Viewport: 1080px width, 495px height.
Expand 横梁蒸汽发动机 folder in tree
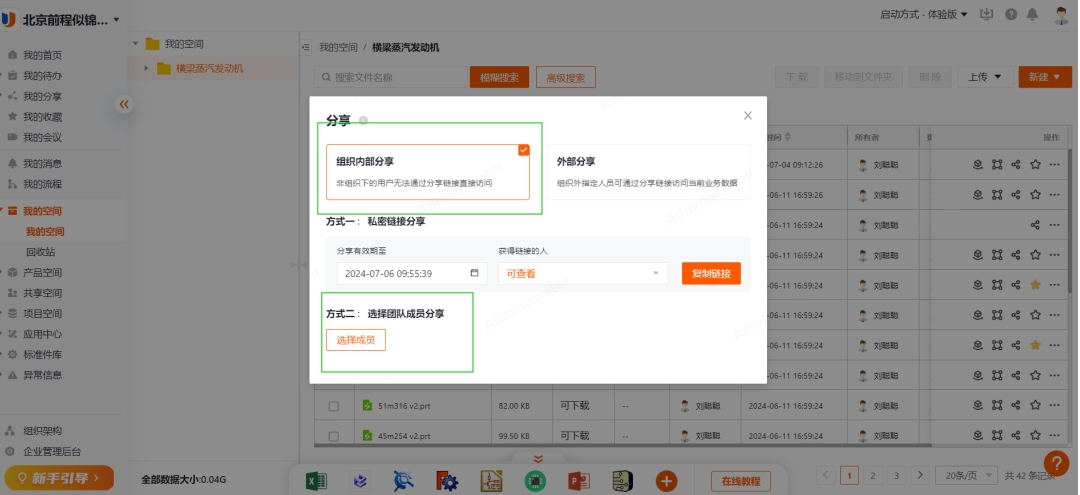pos(147,69)
